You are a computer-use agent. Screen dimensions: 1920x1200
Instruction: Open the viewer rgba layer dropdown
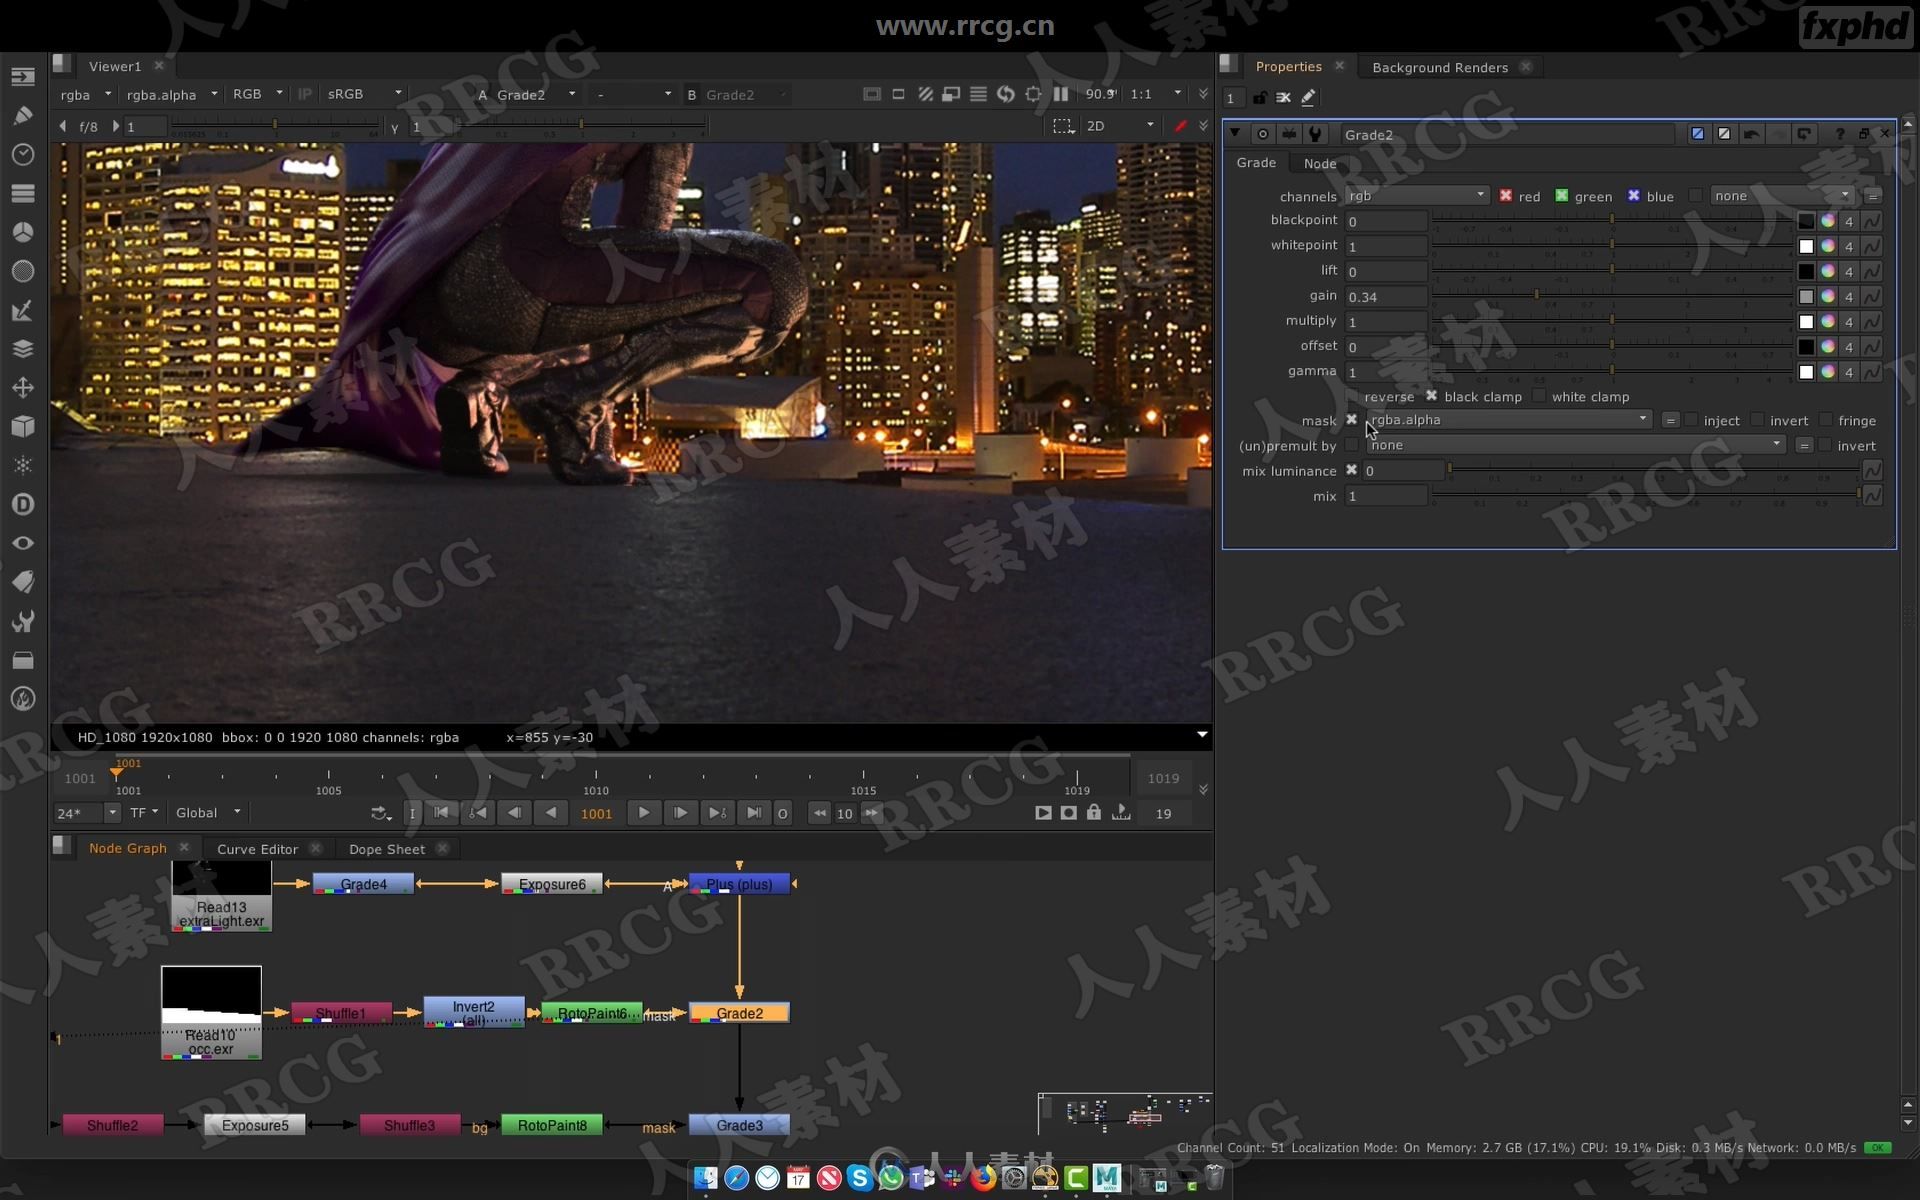(85, 94)
